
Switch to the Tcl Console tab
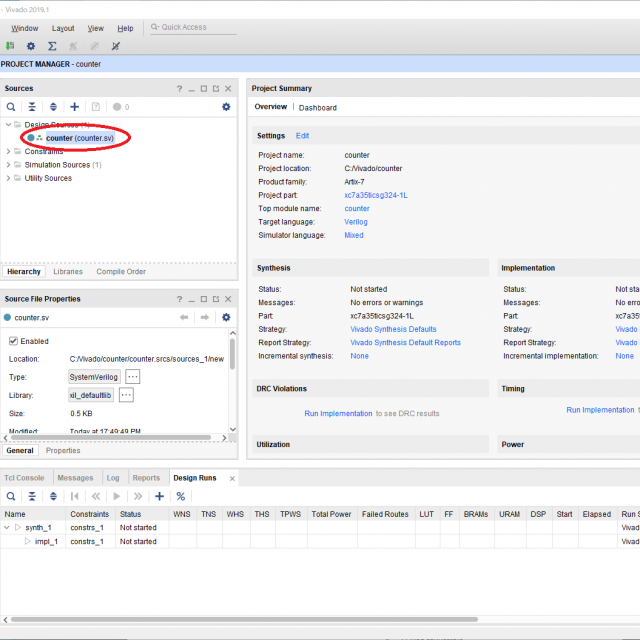click(x=24, y=478)
